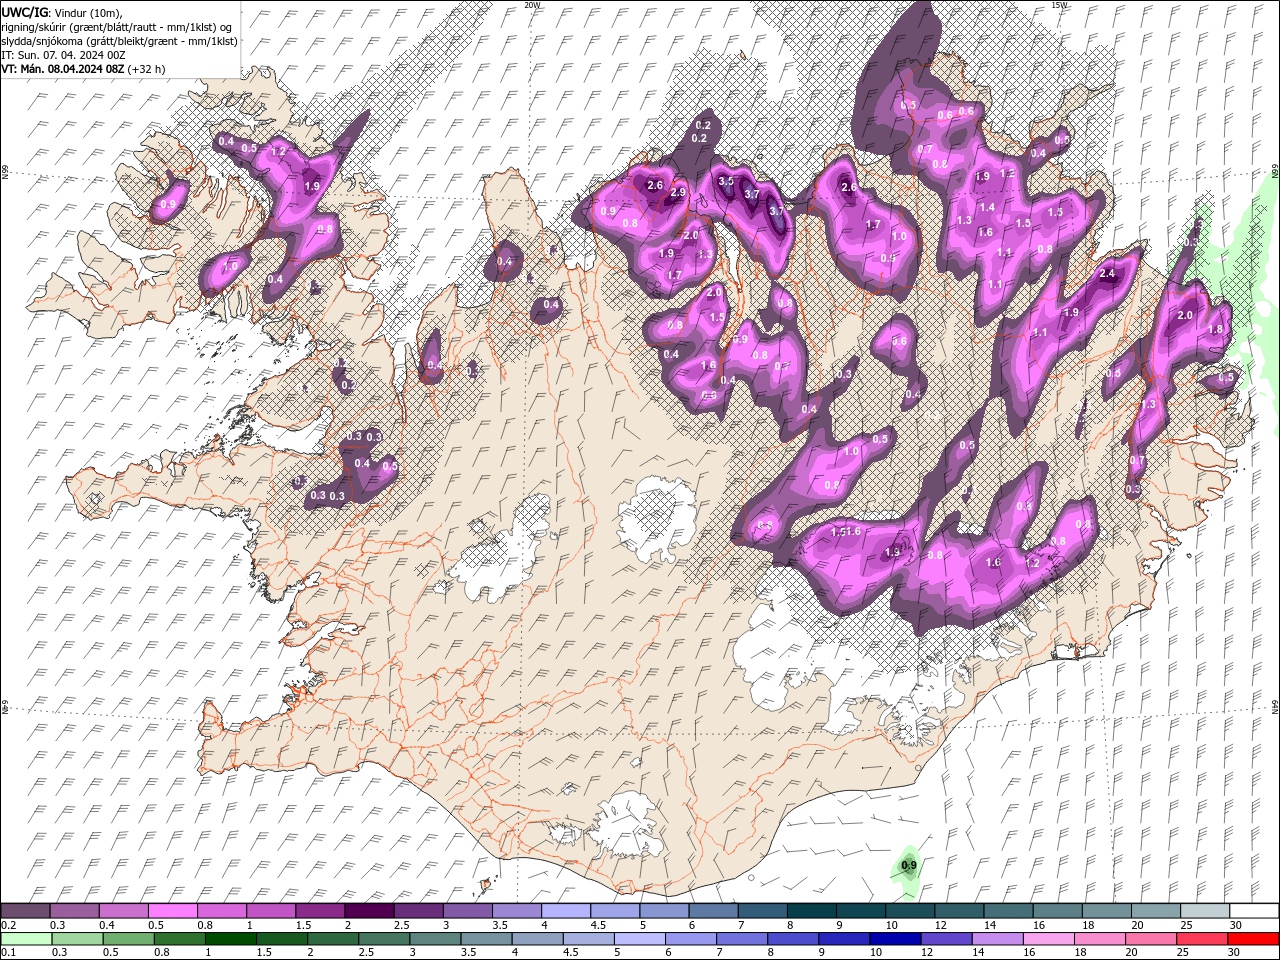The image size is (1280, 960).
Task: Click the '0.9' value in the green rain cell
Action: pos(909,865)
